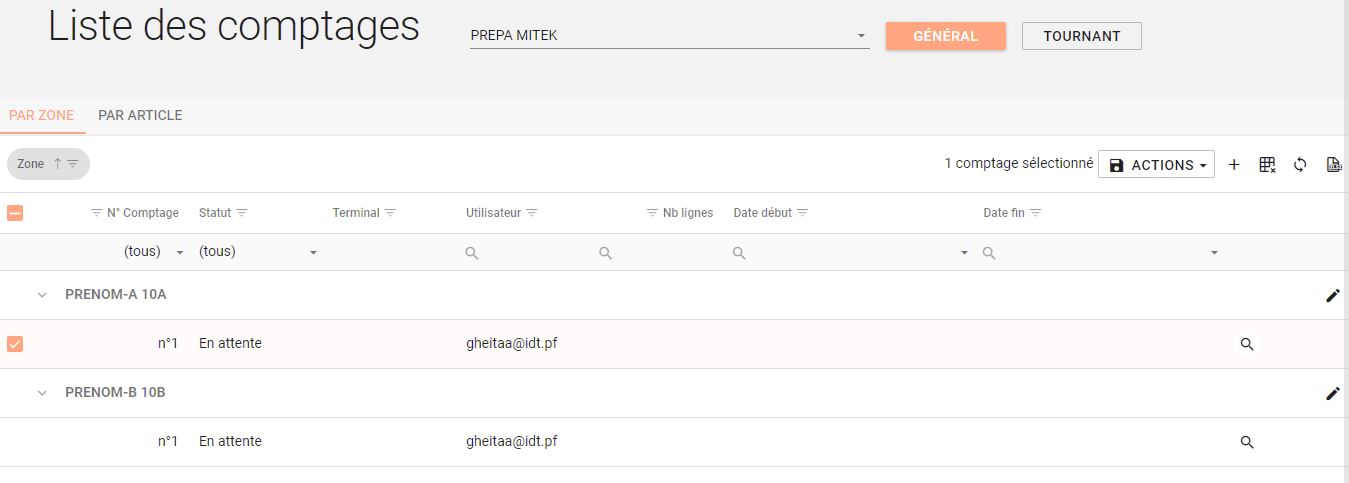
Task: Click the clear-grid table icon in toolbar
Action: click(1267, 165)
